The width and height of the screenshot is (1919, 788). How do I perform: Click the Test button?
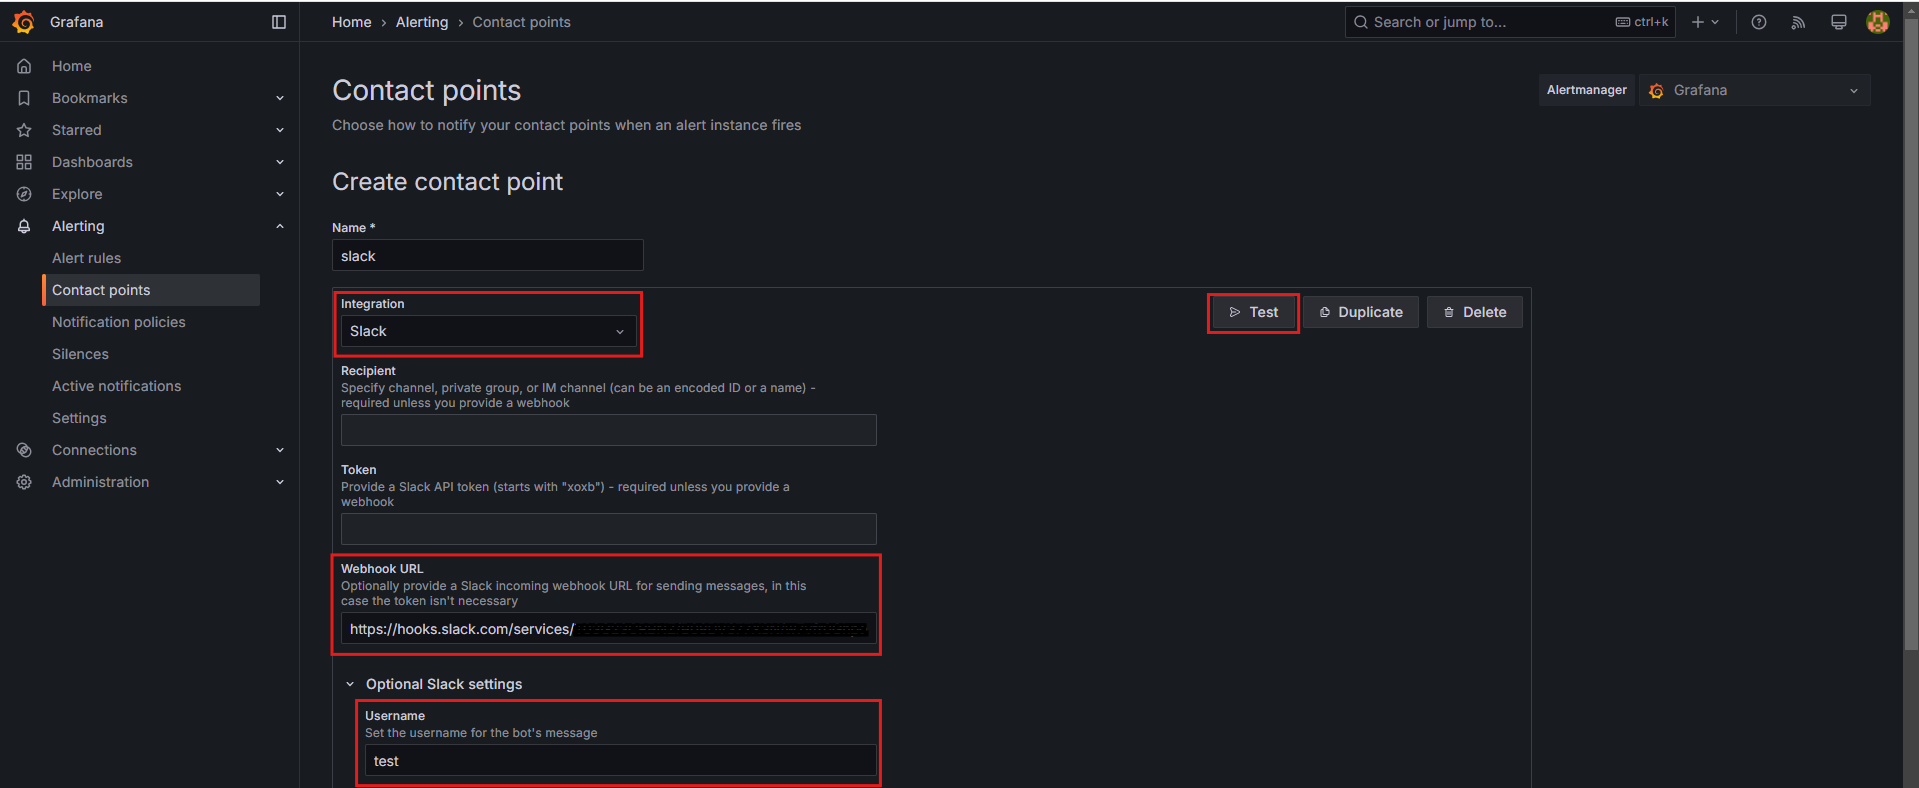click(x=1253, y=312)
